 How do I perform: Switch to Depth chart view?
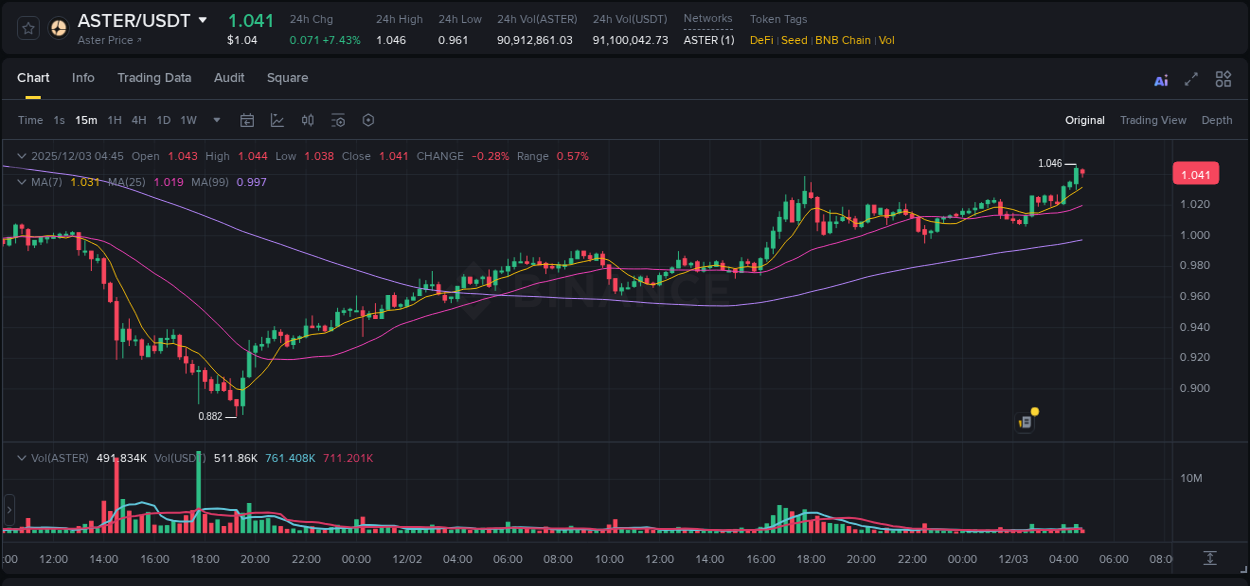point(1217,120)
